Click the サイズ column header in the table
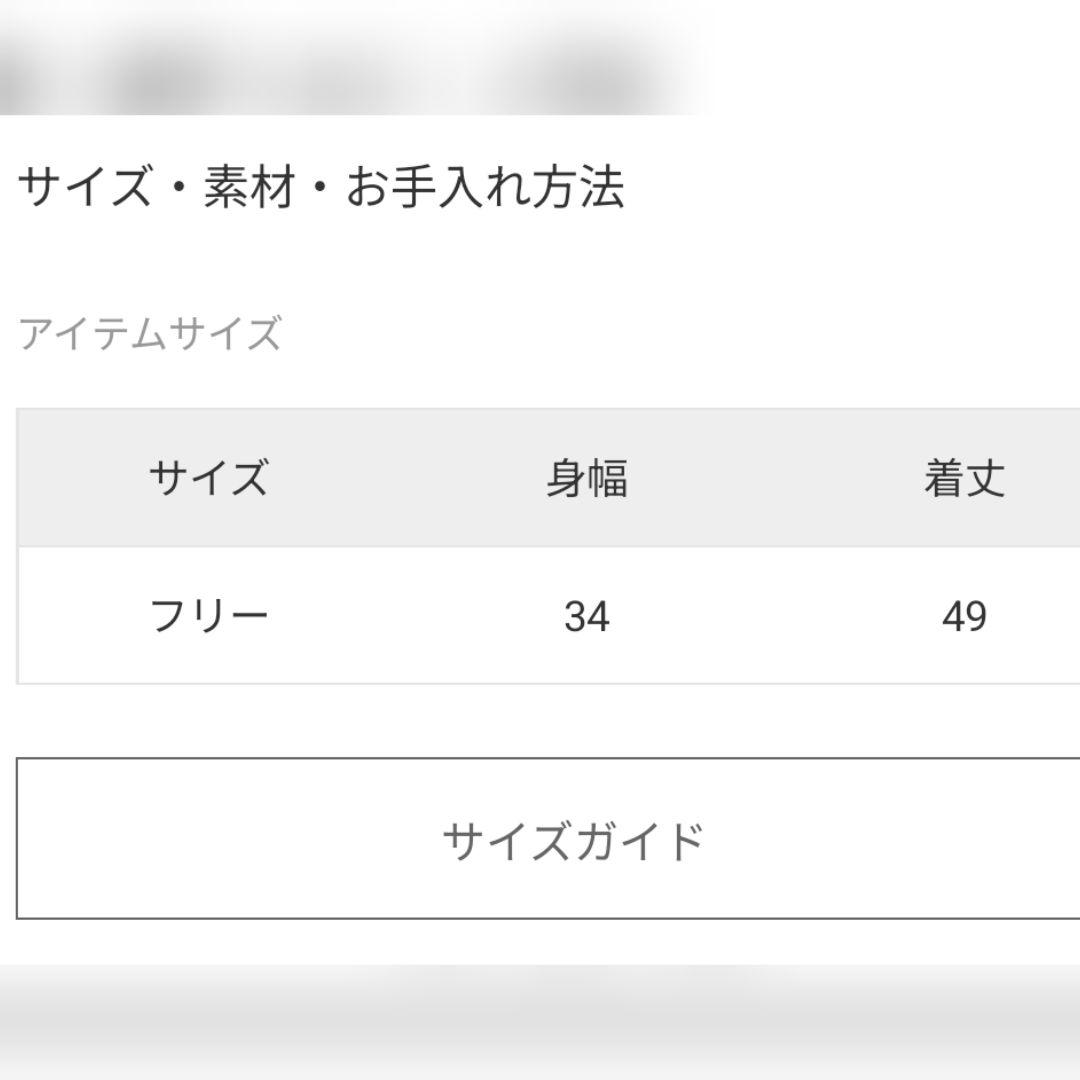 coord(209,478)
